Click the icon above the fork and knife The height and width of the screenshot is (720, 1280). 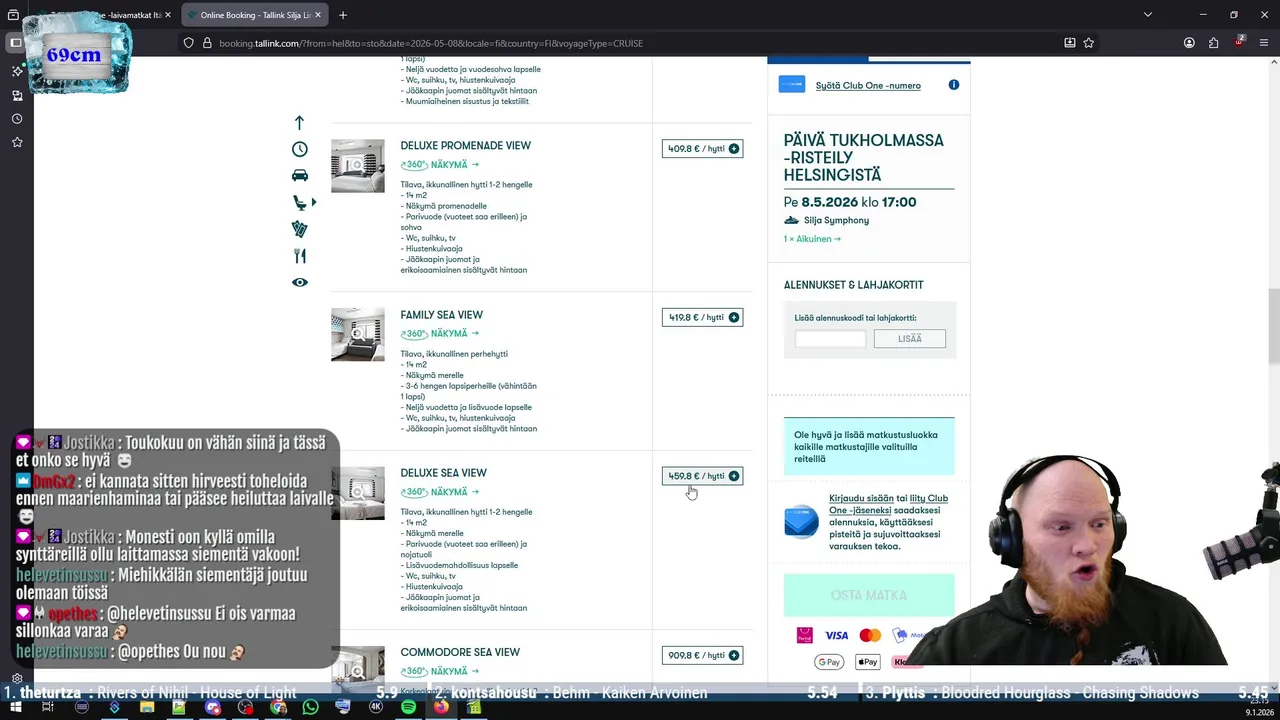(x=299, y=229)
